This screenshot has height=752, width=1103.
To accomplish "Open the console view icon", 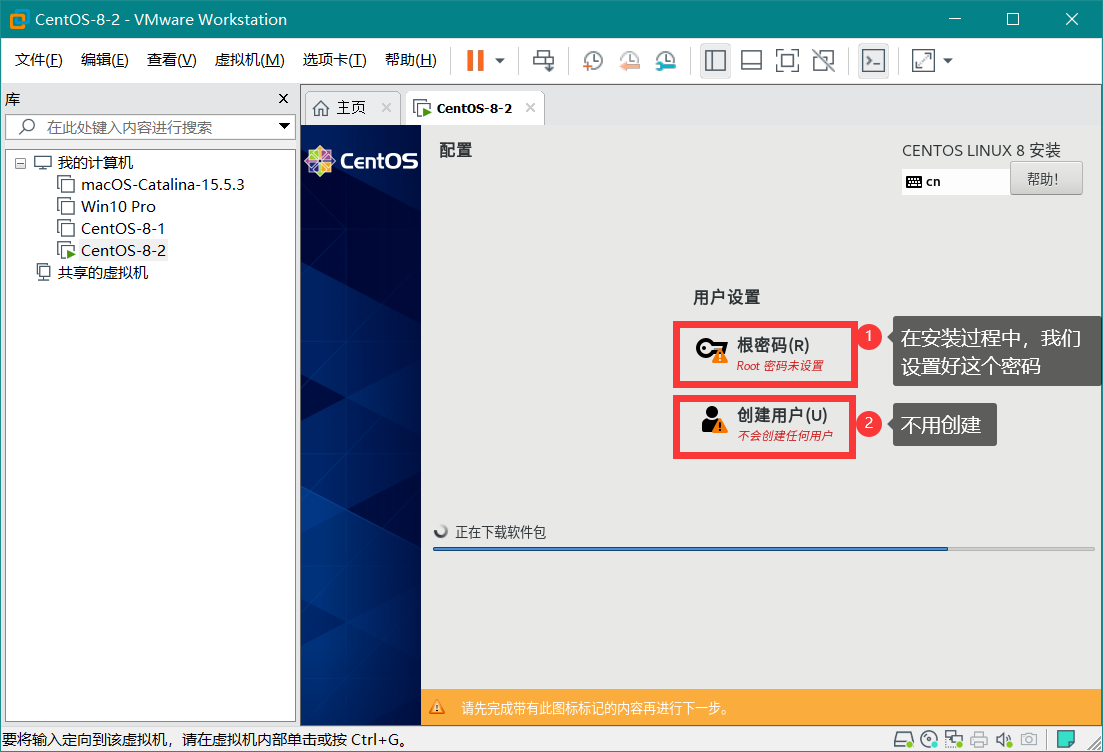I will click(x=873, y=61).
